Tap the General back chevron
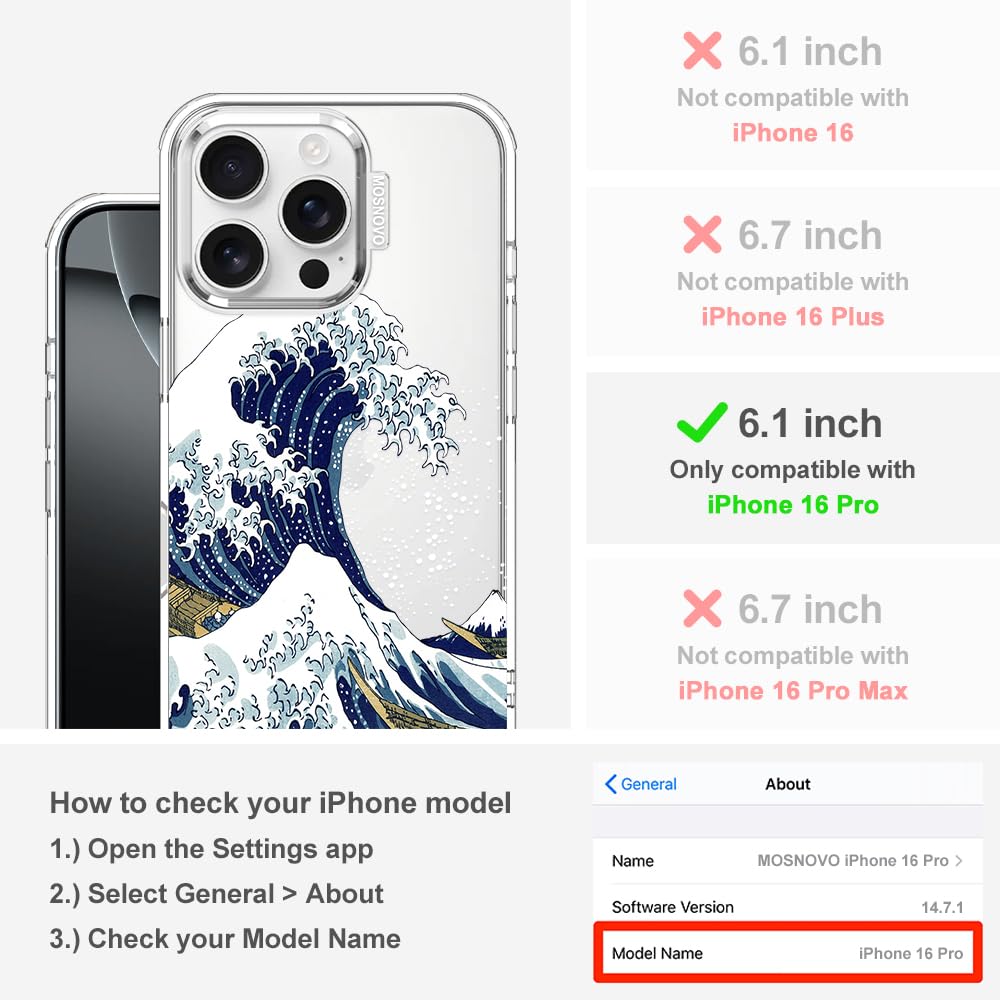The width and height of the screenshot is (1000, 1000). 610,784
